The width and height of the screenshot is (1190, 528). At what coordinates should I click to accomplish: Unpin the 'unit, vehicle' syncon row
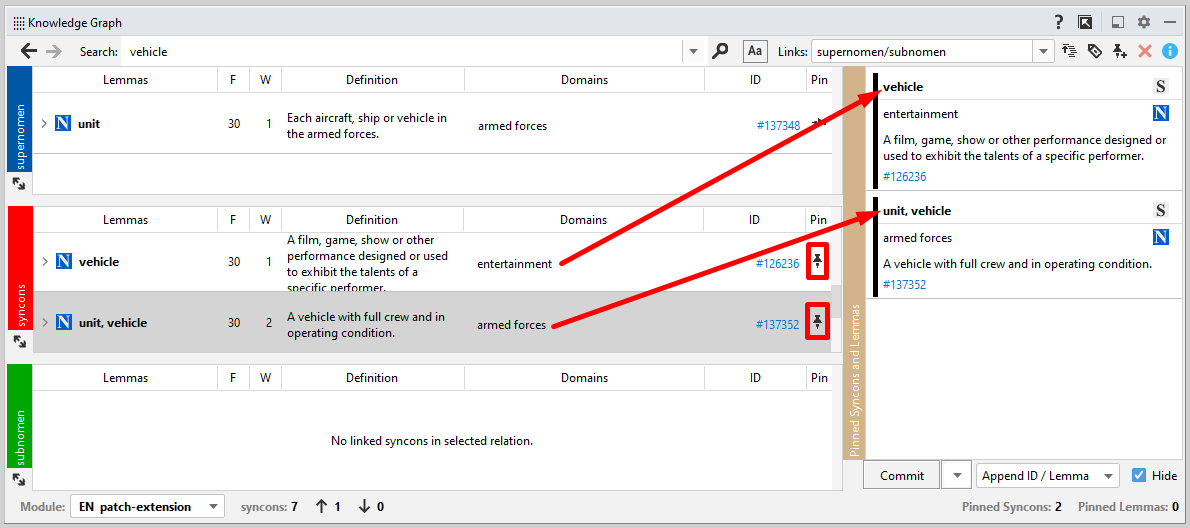(817, 322)
